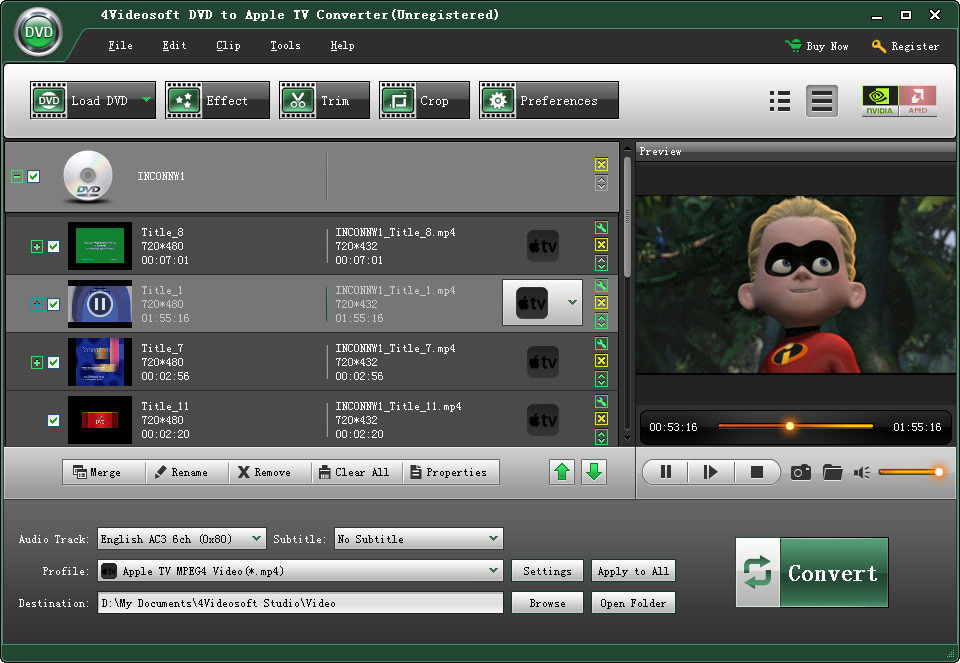Open the Tools menu
Screen dimensions: 960x663
pyautogui.click(x=285, y=45)
